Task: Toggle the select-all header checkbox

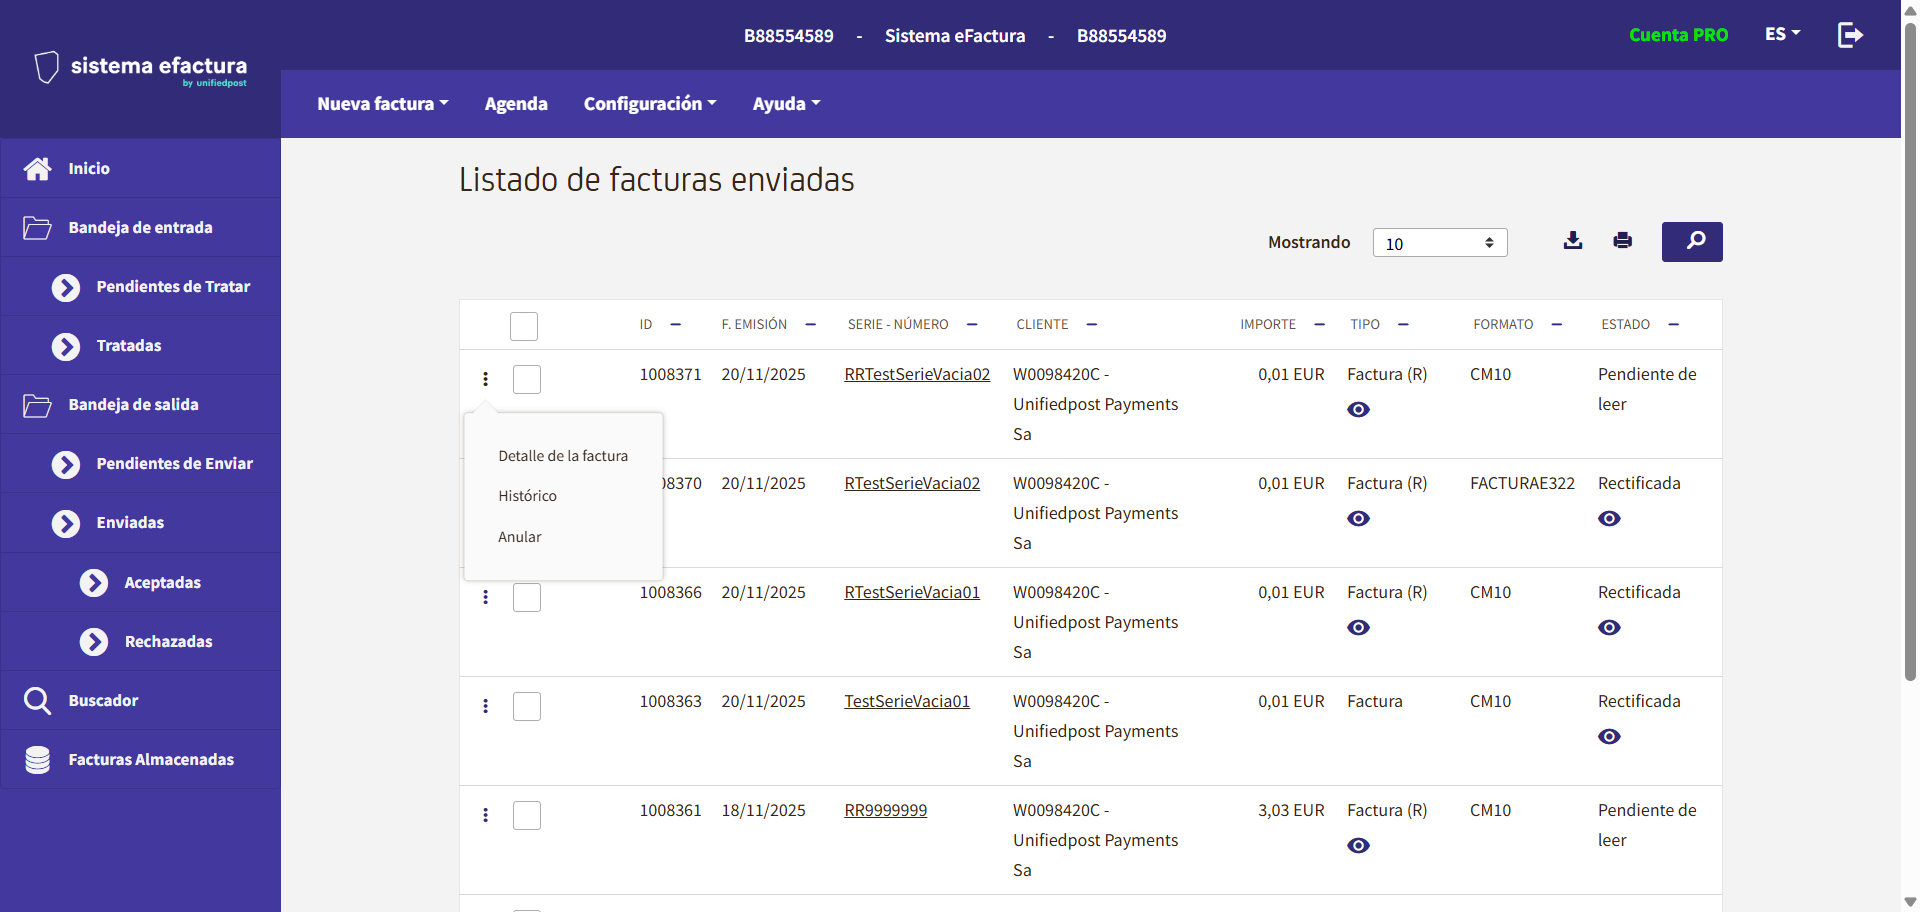Action: click(x=524, y=326)
